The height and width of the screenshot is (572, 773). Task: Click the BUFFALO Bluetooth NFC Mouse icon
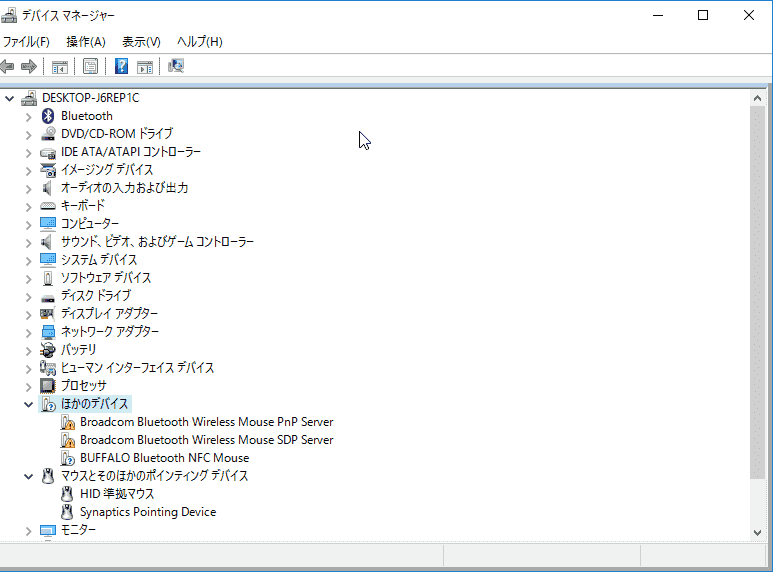click(68, 458)
